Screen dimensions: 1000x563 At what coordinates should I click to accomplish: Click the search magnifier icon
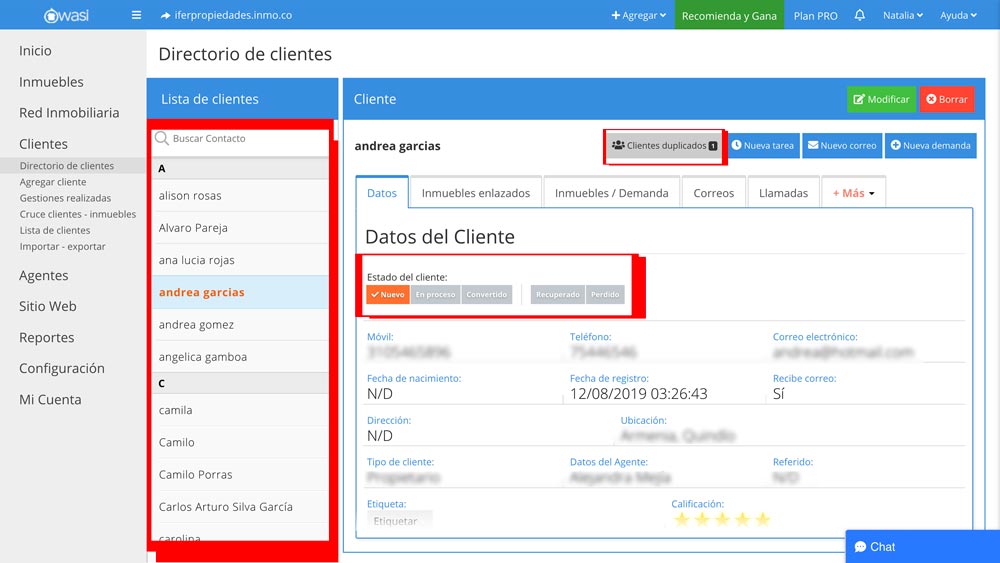(162, 139)
